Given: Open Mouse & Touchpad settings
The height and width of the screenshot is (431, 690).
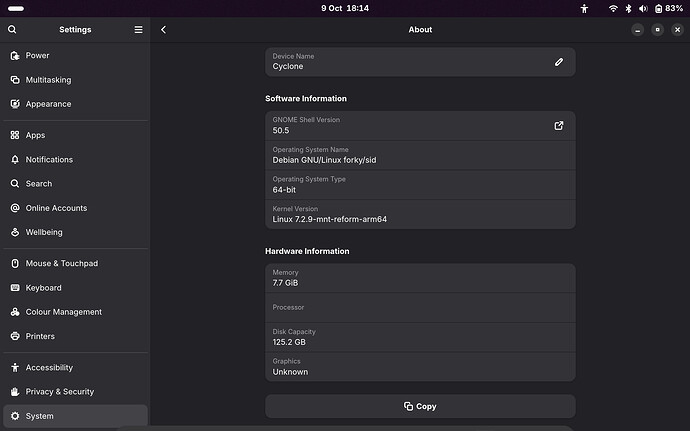Looking at the screenshot, I should click(x=75, y=263).
